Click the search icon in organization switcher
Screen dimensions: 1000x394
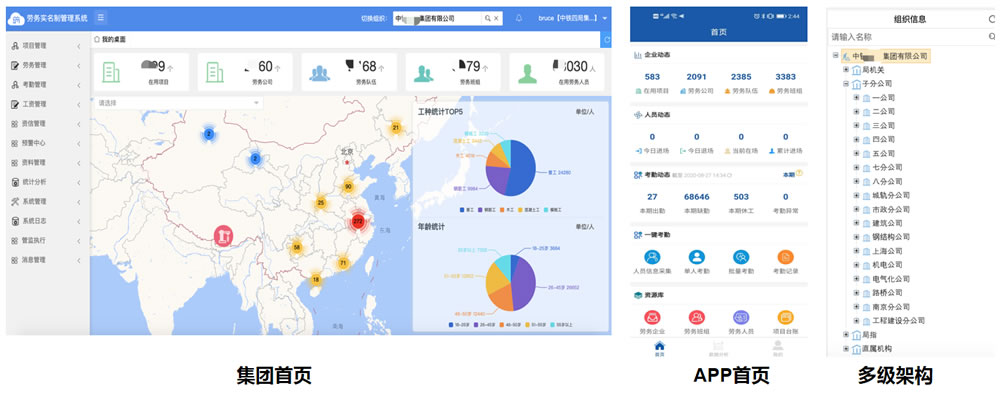click(487, 18)
